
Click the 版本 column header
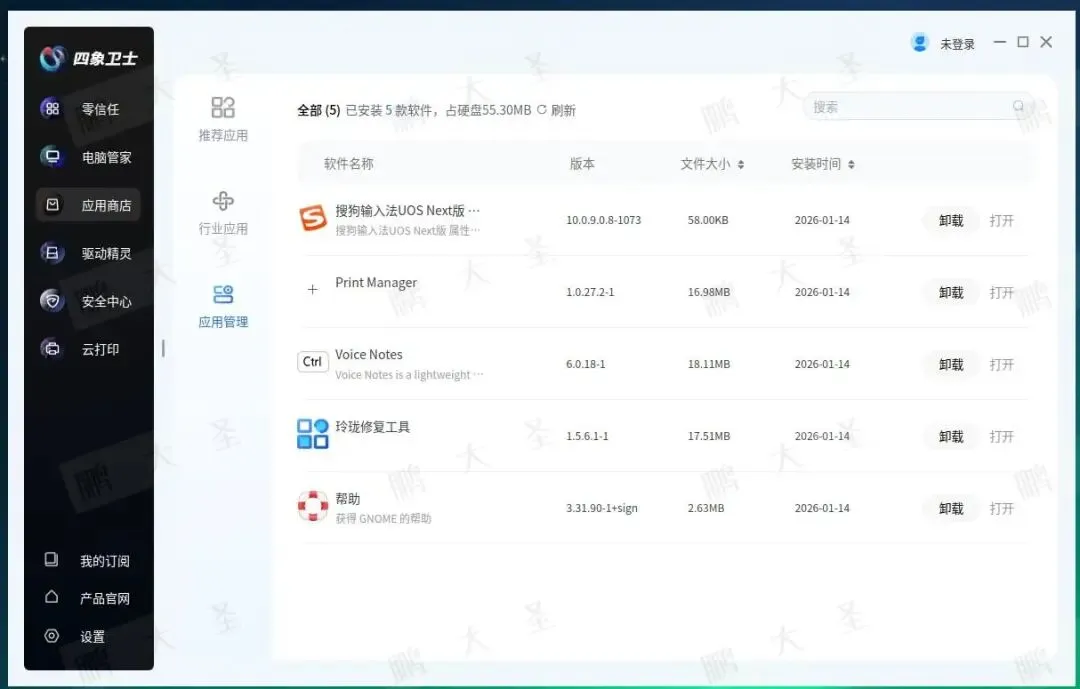582,164
